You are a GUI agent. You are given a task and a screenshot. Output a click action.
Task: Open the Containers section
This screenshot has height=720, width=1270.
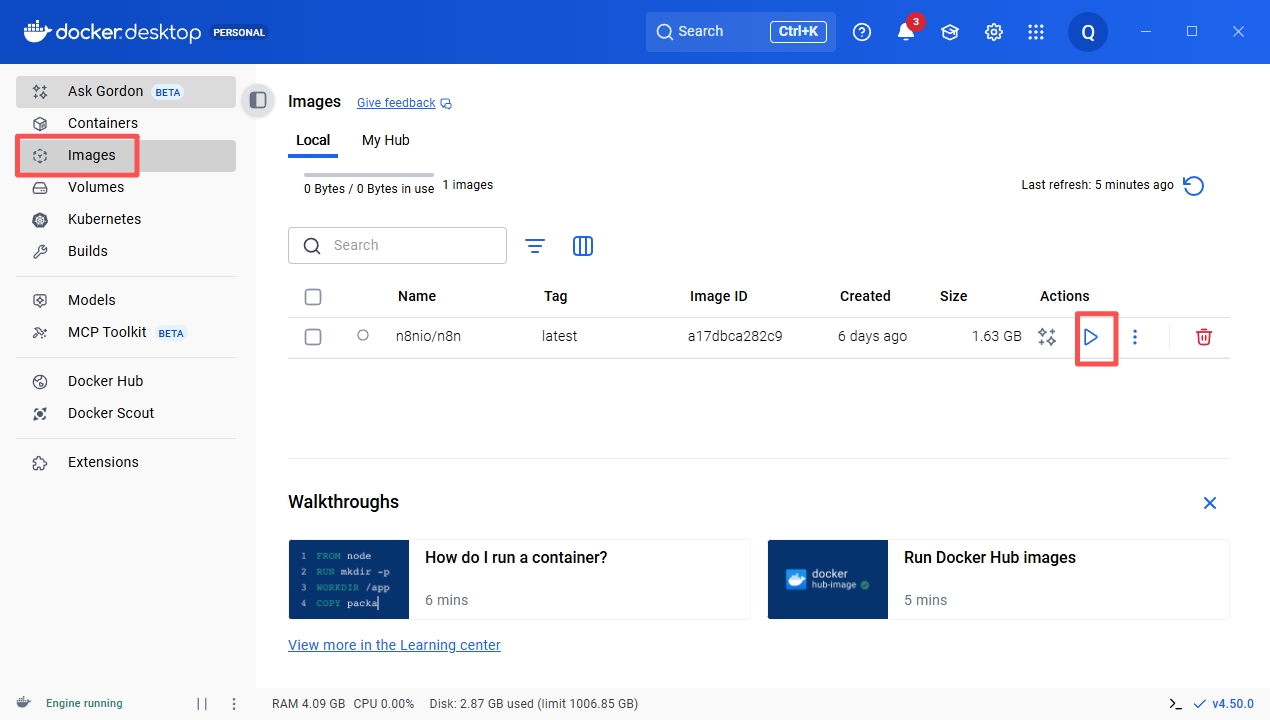tap(126, 123)
